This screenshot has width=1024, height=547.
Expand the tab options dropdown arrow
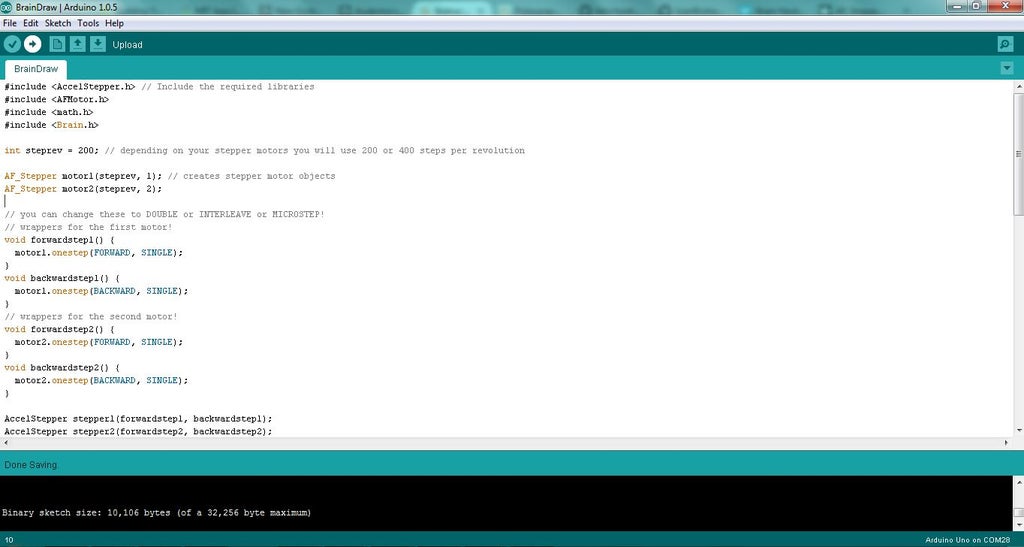coord(1006,68)
